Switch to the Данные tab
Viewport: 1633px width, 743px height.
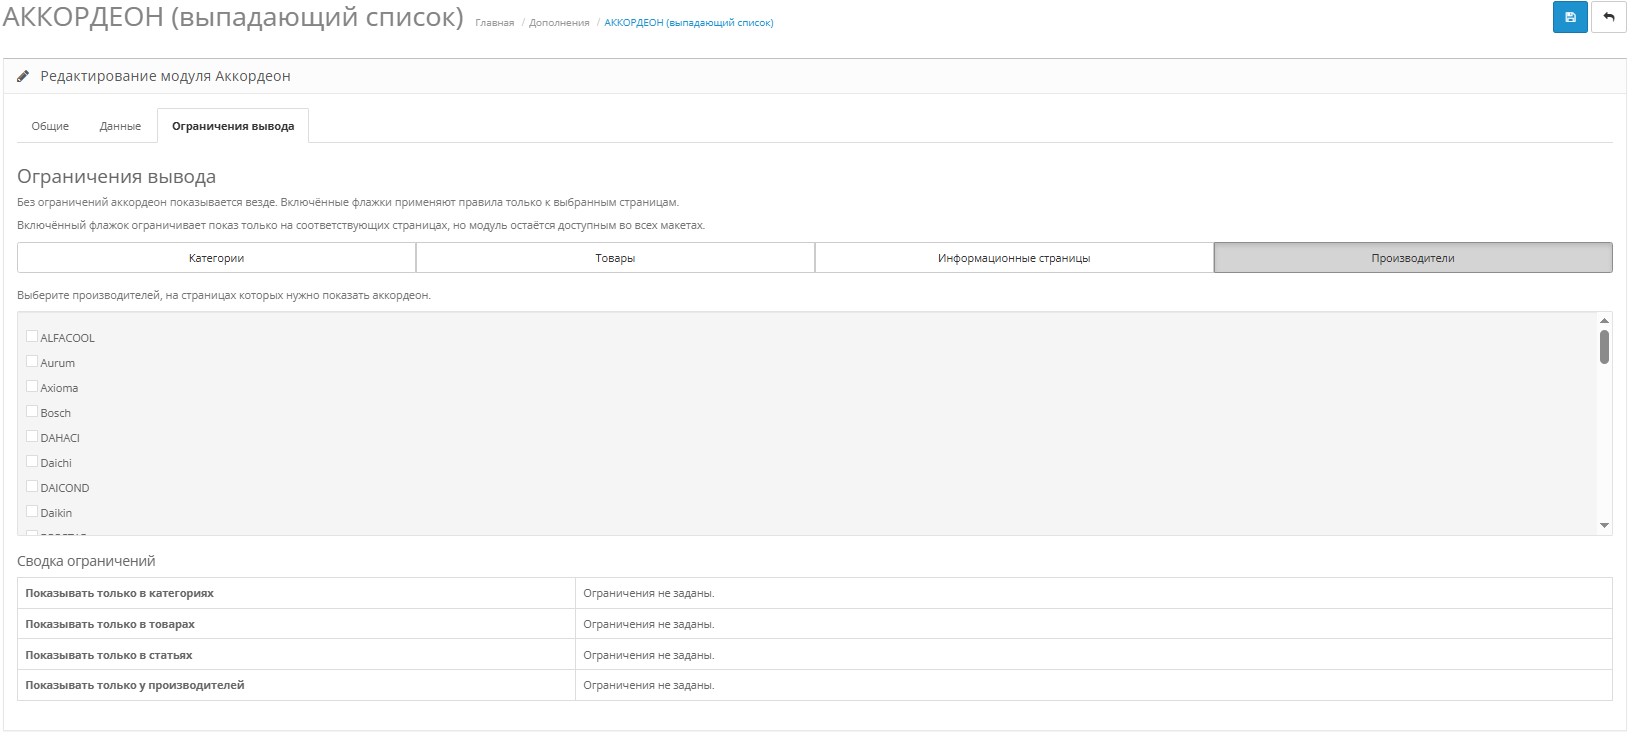pyautogui.click(x=120, y=126)
